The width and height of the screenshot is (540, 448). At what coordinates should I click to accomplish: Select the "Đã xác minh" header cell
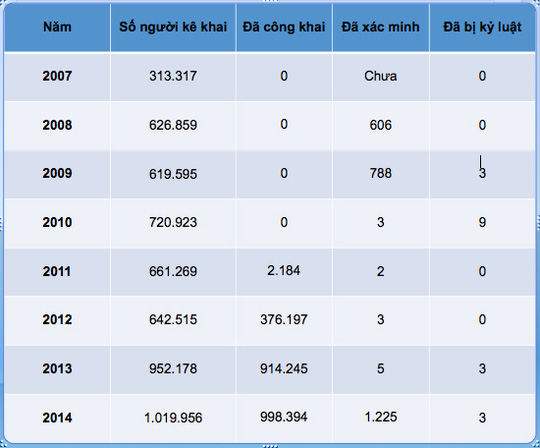coord(381,27)
